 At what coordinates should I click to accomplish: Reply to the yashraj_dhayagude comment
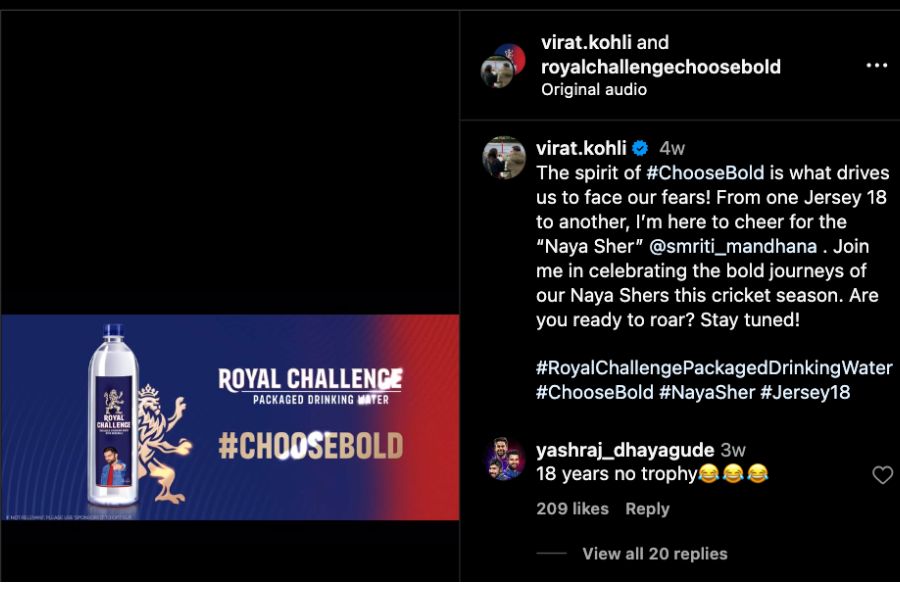point(647,509)
